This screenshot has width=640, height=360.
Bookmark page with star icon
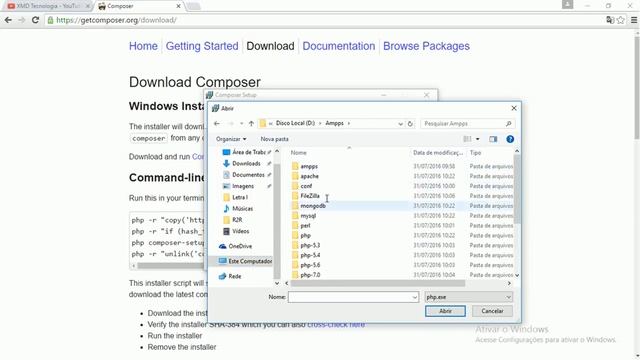tap(621, 20)
